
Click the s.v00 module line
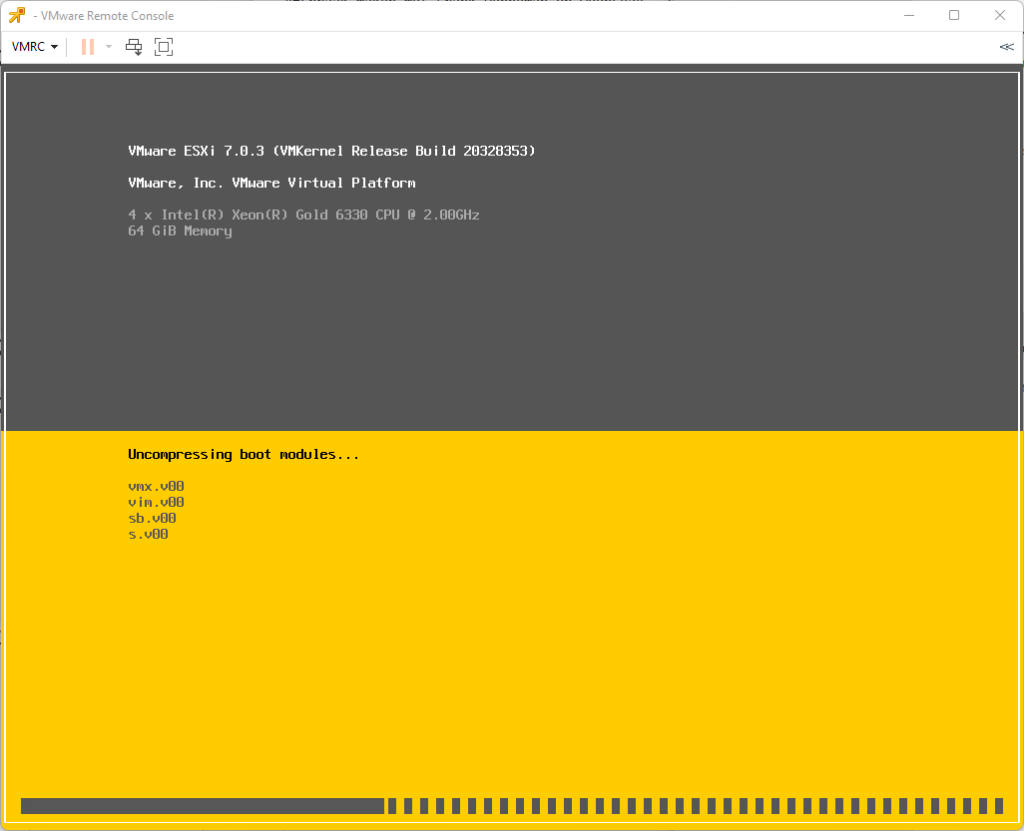point(148,534)
